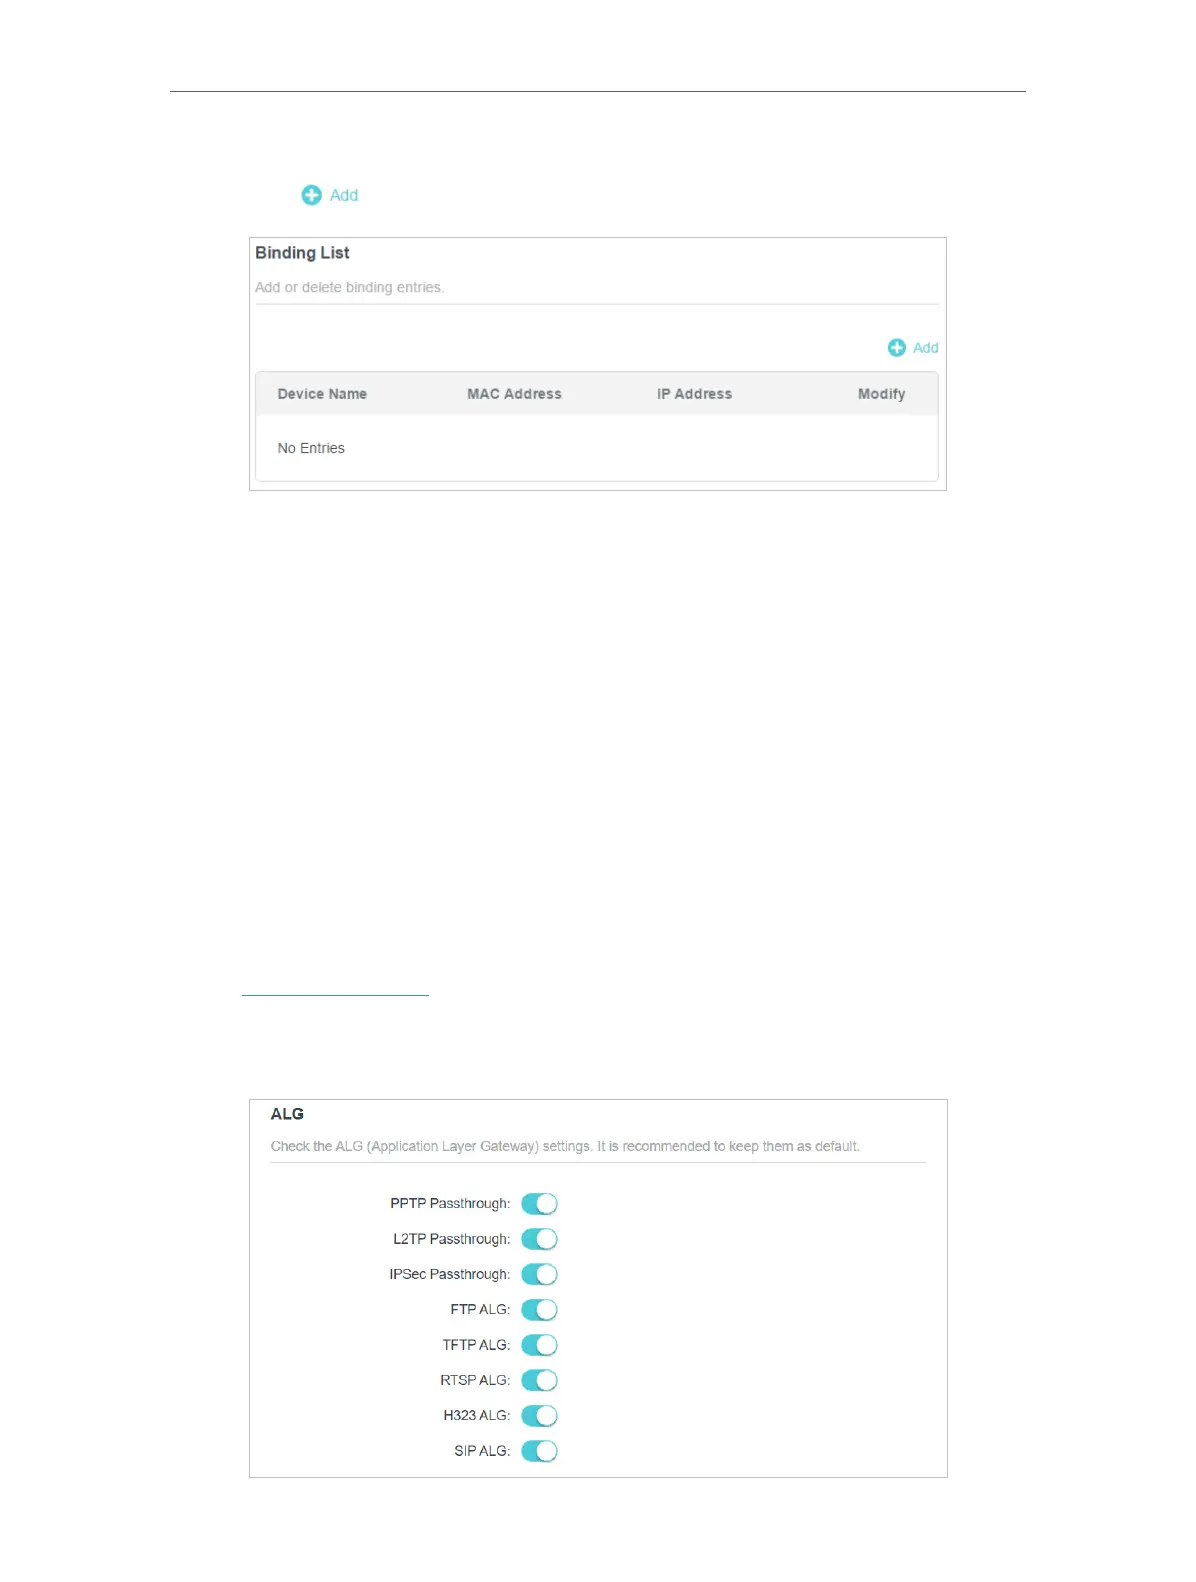Click the MAC Address column header
Viewport: 1196px width, 1582px height.
514,394
